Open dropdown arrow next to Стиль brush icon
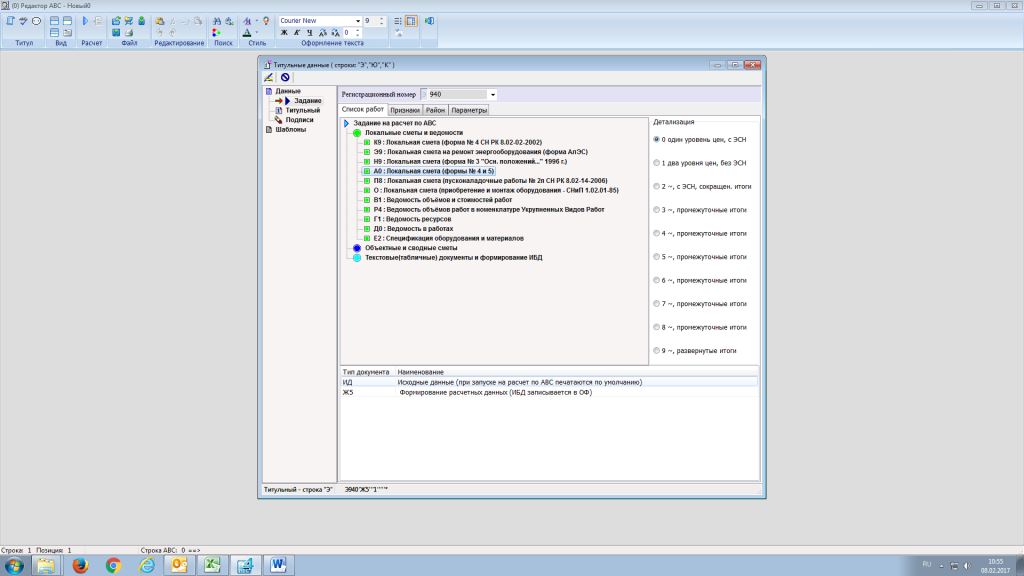The image size is (1024, 576). 257,21
